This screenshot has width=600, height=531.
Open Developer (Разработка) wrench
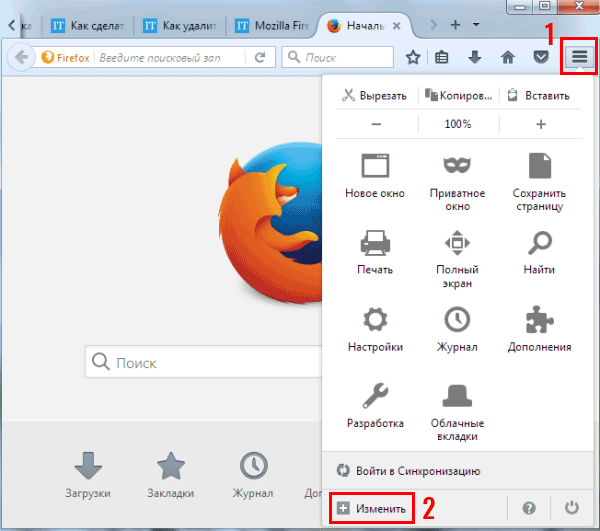pos(375,406)
